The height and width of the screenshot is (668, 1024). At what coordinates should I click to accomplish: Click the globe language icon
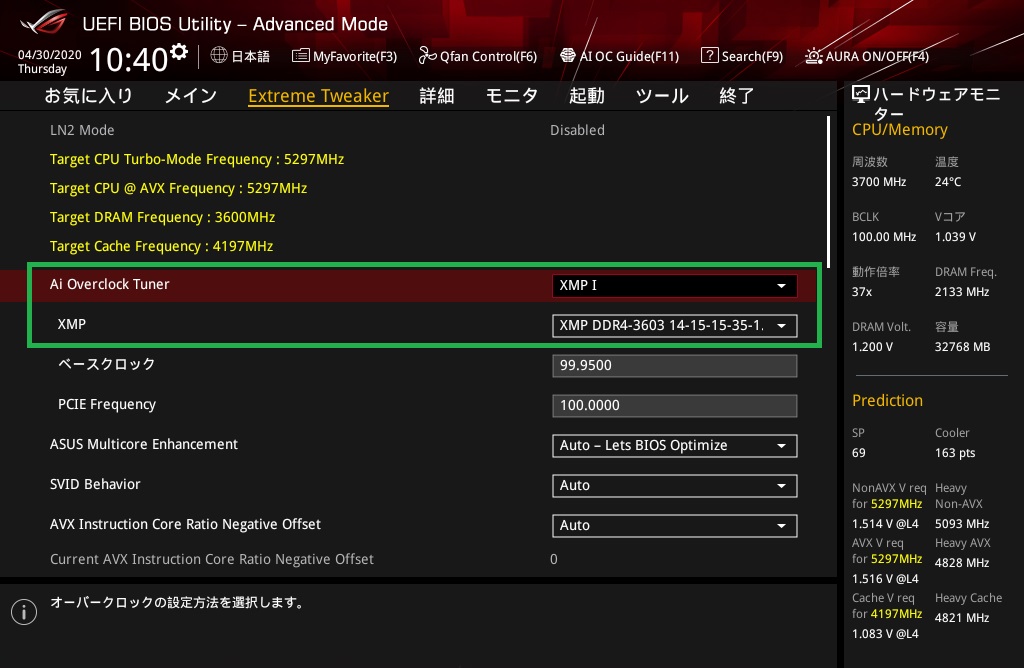(x=219, y=56)
